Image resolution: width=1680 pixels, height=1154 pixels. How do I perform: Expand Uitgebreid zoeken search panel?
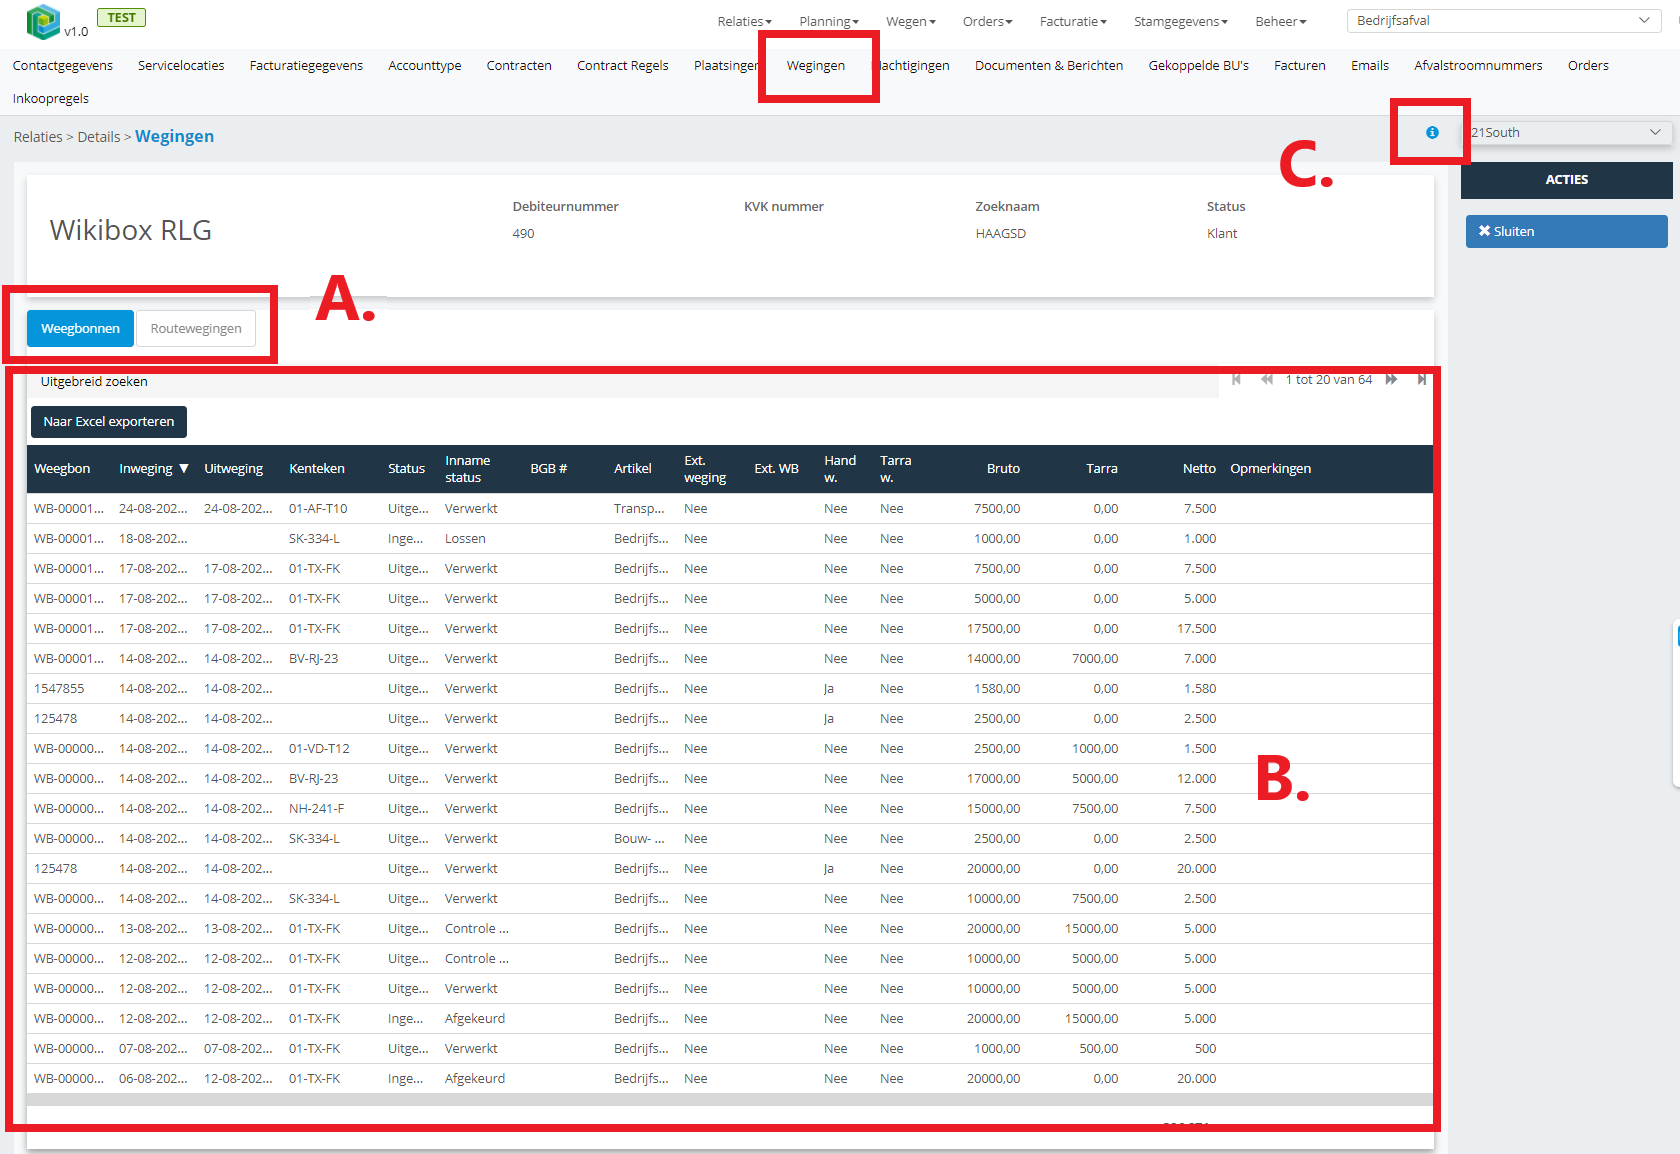pyautogui.click(x=94, y=381)
